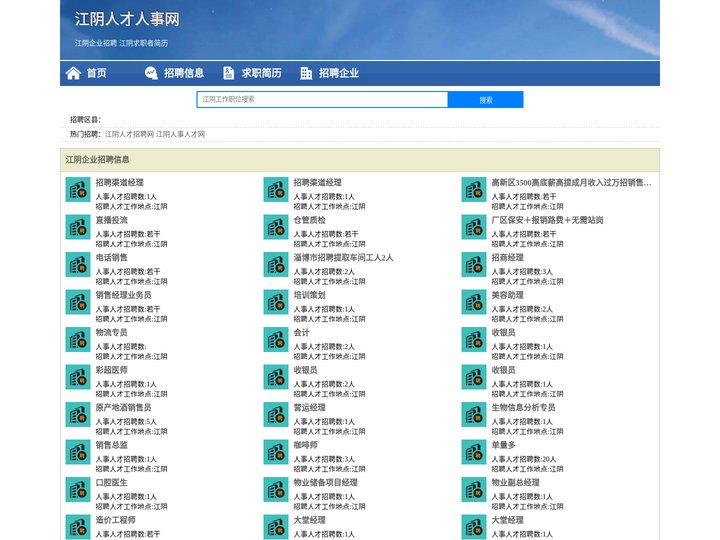Click the job icon next to 咖啡师
Image resolution: width=720 pixels, height=540 pixels.
(x=276, y=452)
